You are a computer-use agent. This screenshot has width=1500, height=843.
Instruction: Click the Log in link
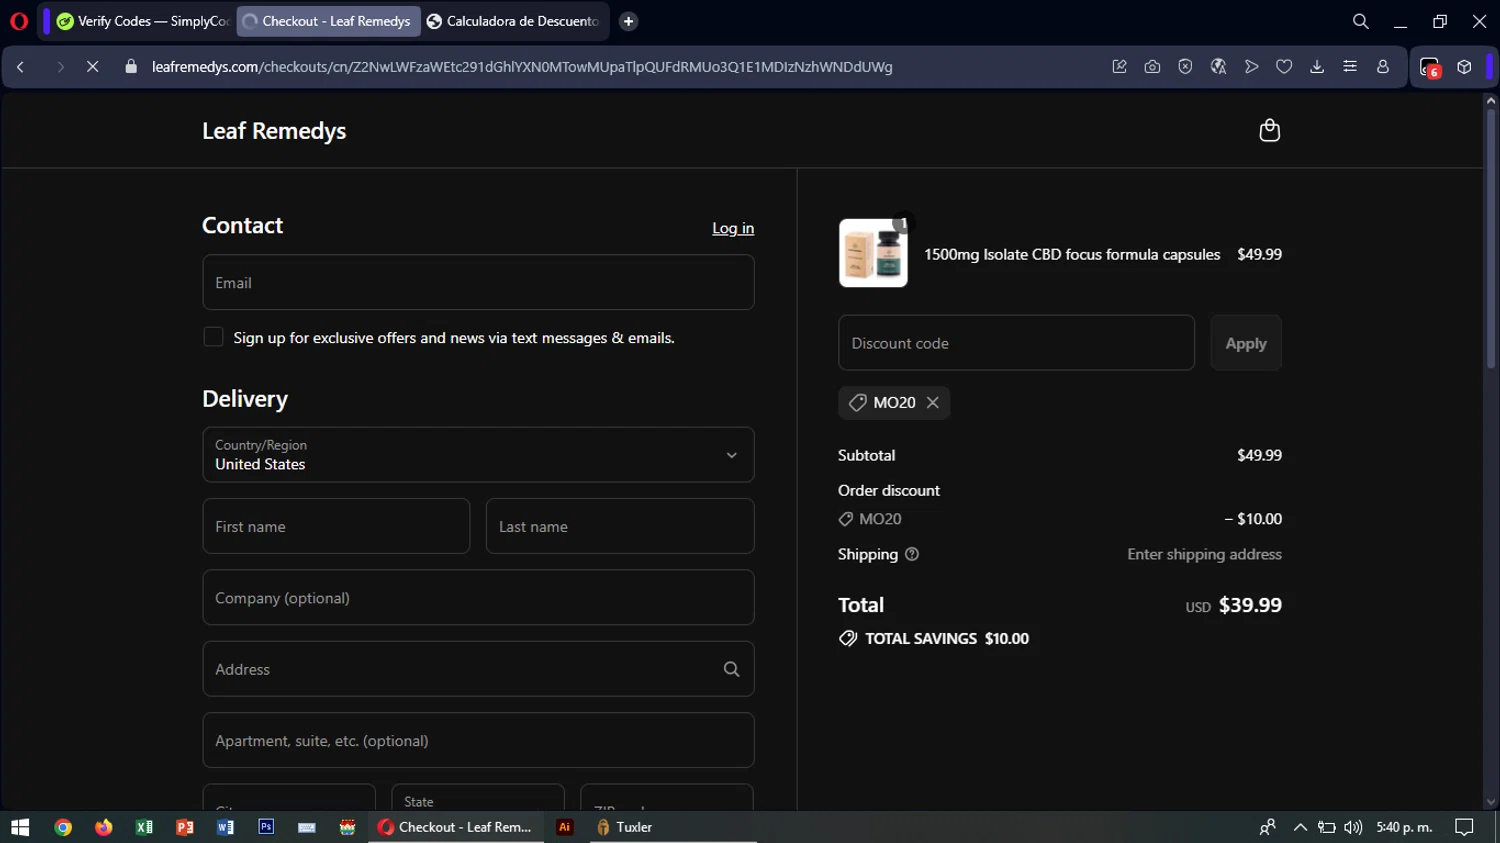pyautogui.click(x=733, y=228)
